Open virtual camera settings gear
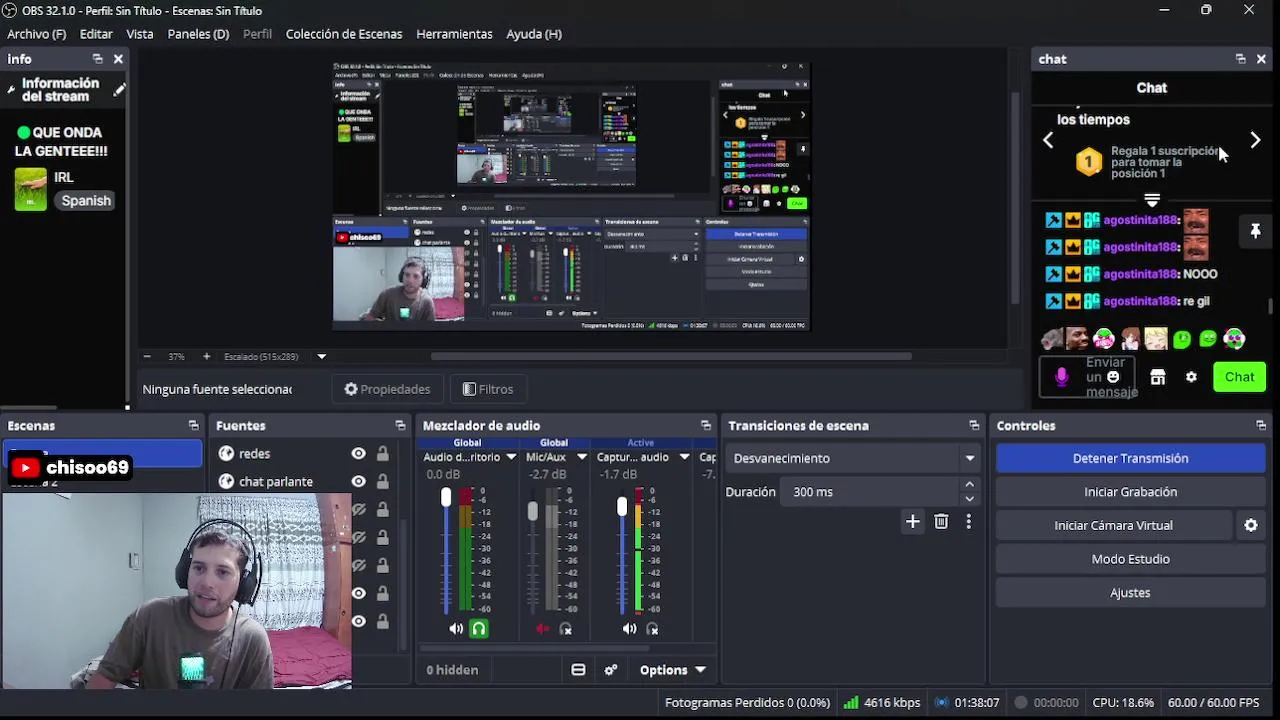Viewport: 1280px width, 720px height. [x=1251, y=525]
